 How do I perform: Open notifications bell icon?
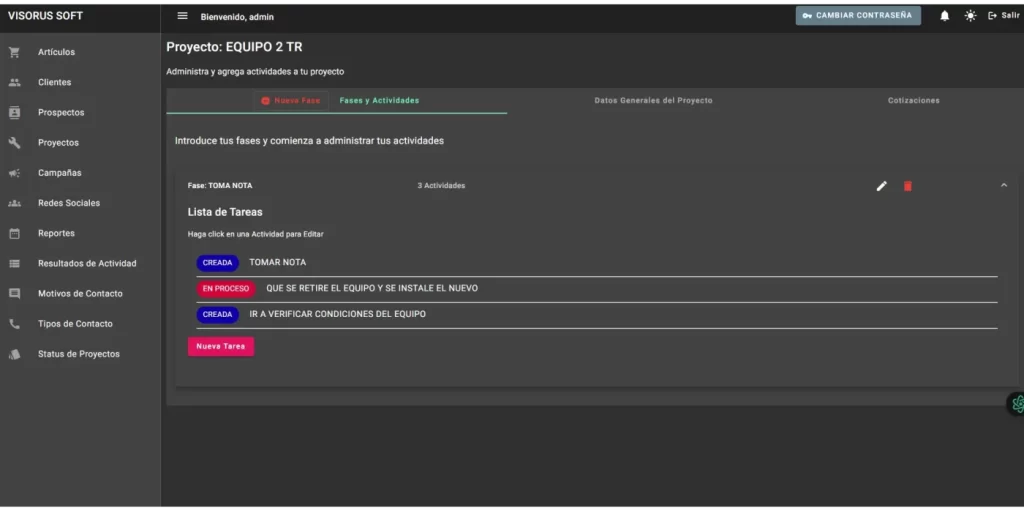[x=944, y=16]
